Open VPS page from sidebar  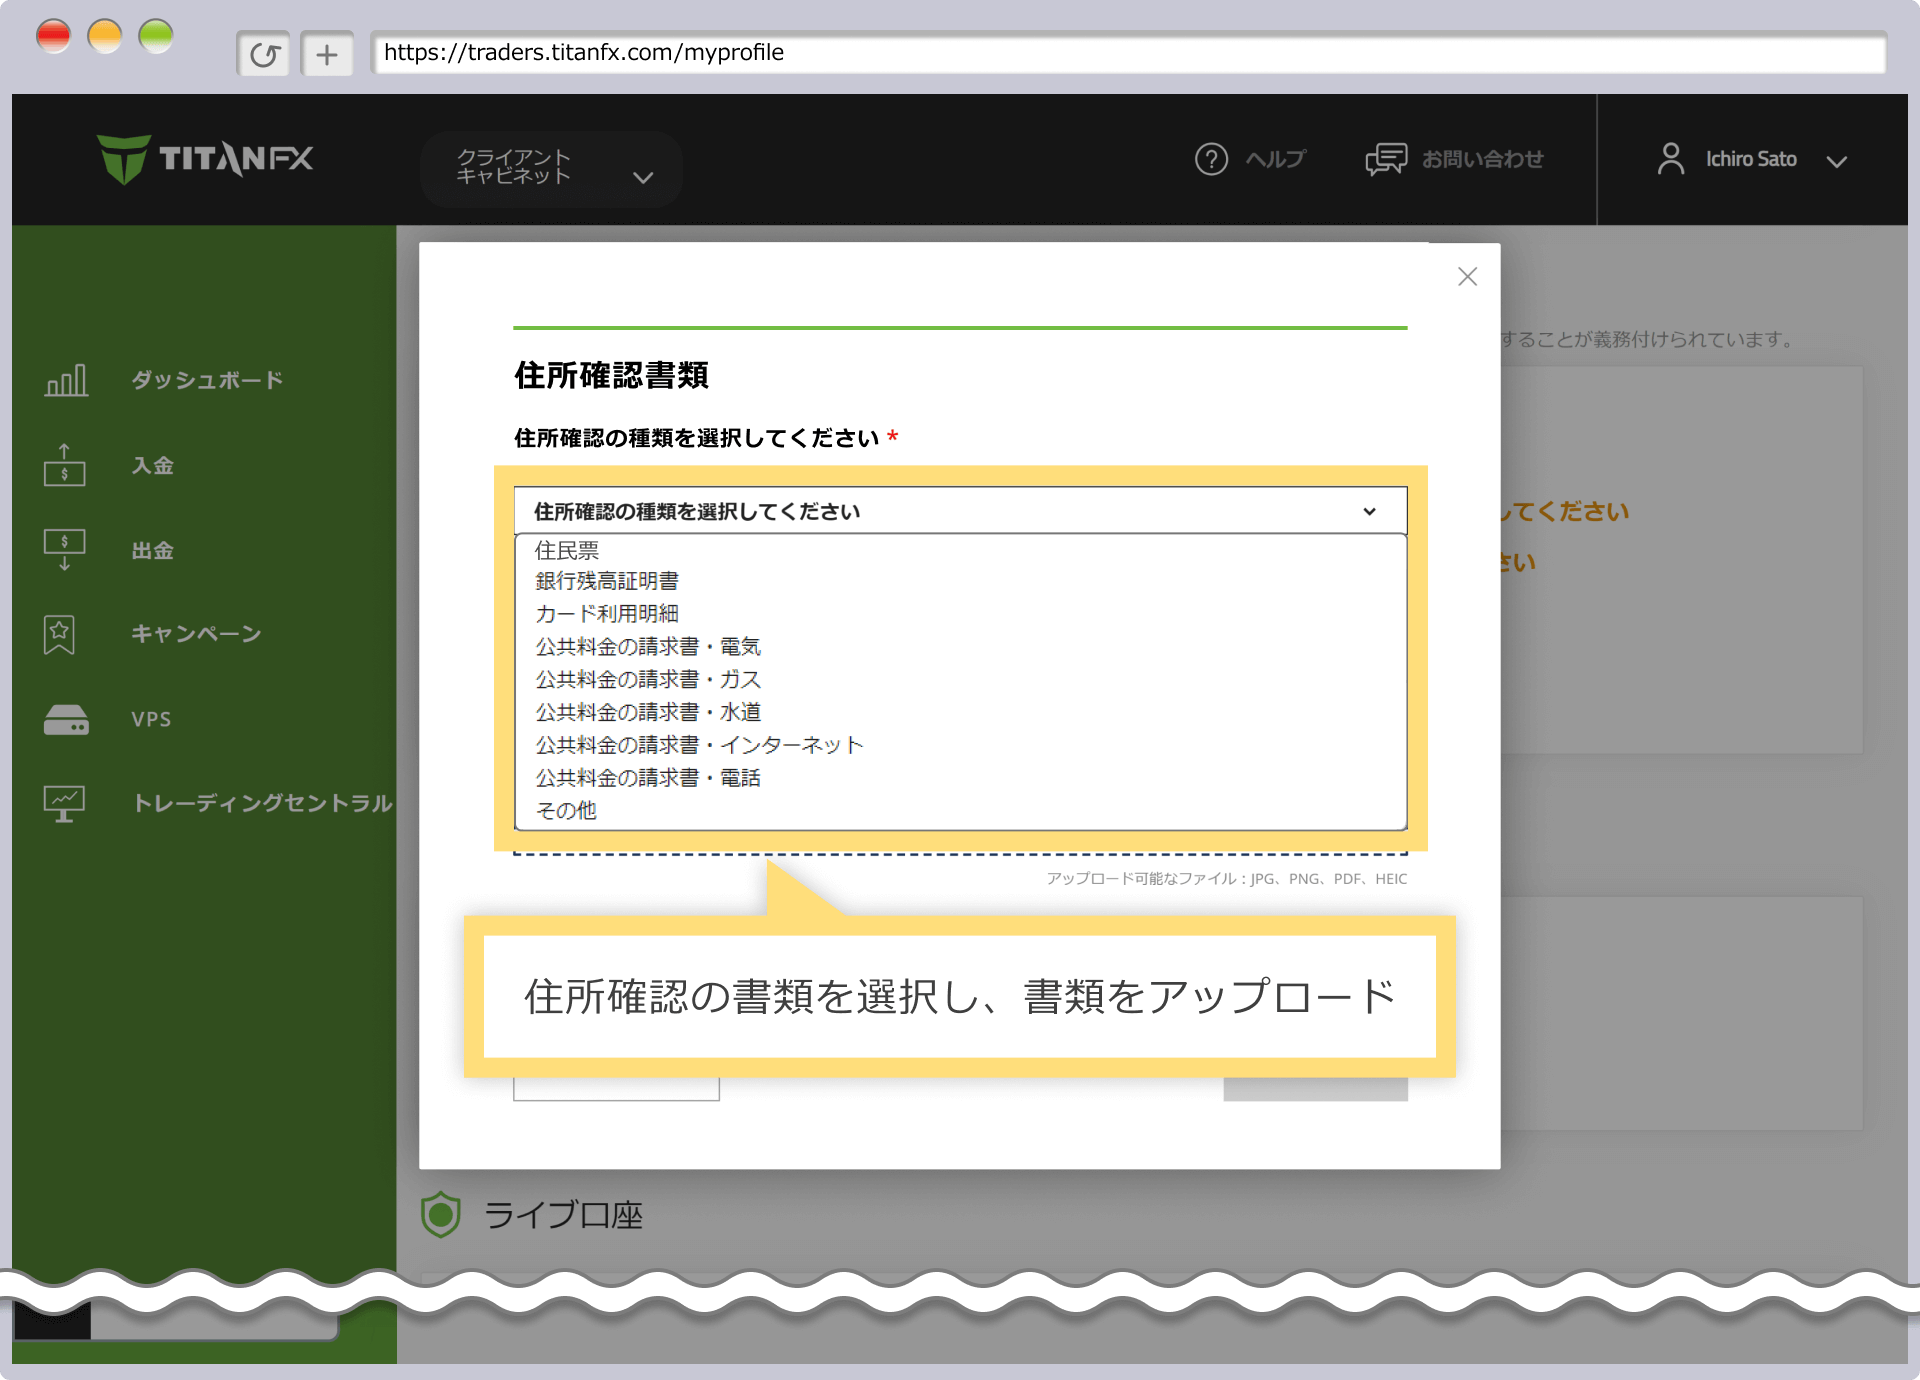pos(151,719)
